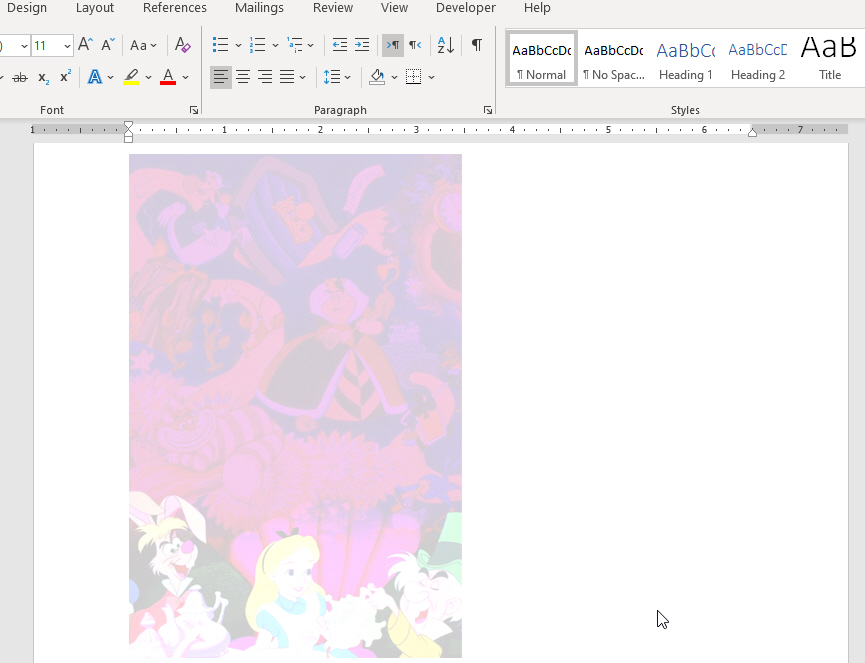Switch to the Review tab
This screenshot has width=865, height=663.
pos(333,8)
